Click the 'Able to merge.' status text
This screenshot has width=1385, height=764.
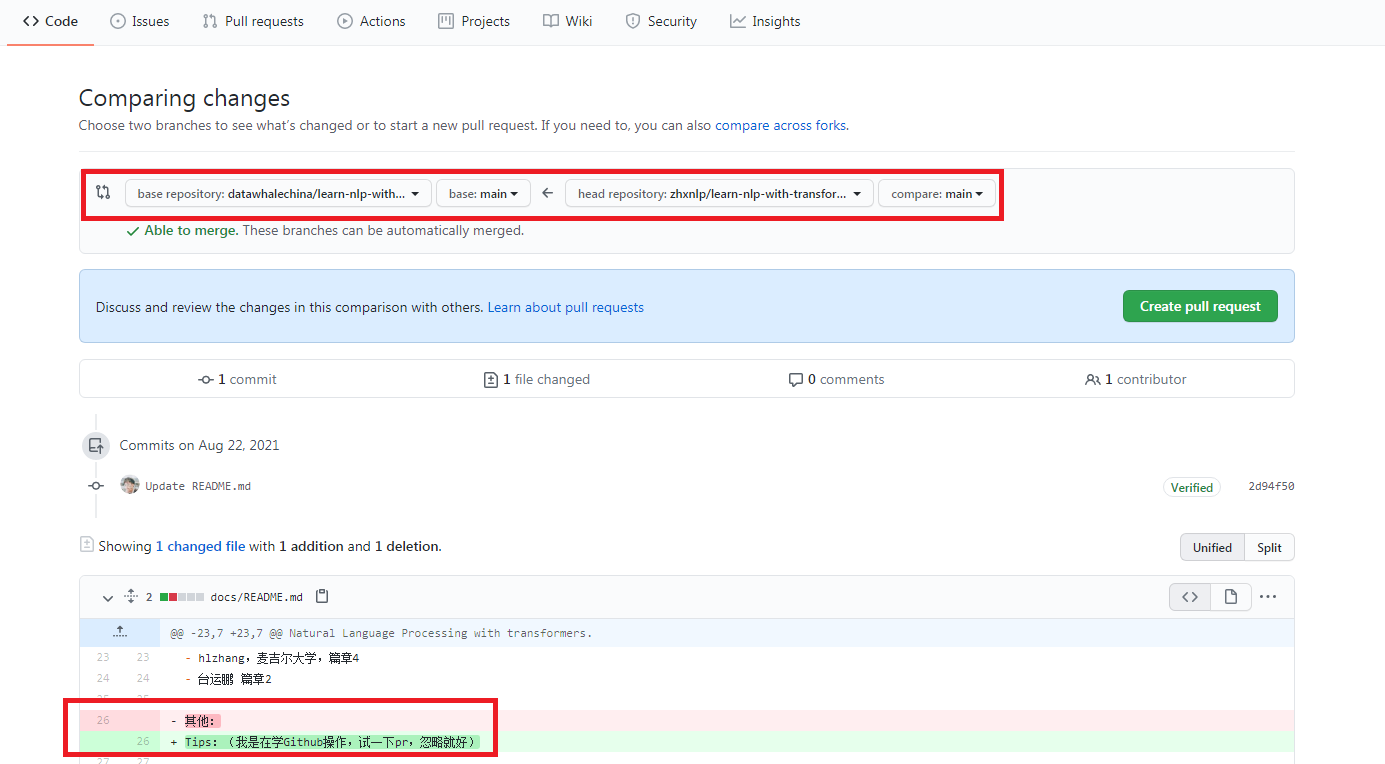tap(191, 230)
